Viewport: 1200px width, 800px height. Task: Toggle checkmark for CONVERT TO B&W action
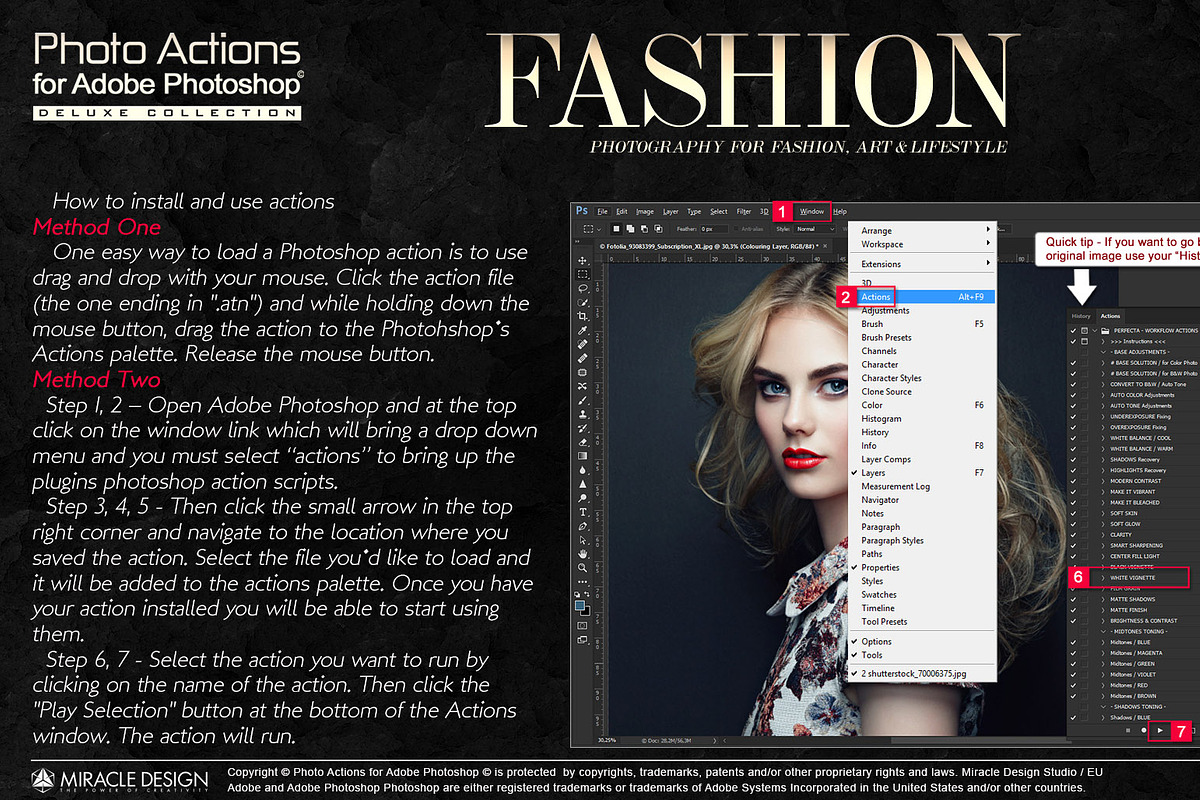1073,384
